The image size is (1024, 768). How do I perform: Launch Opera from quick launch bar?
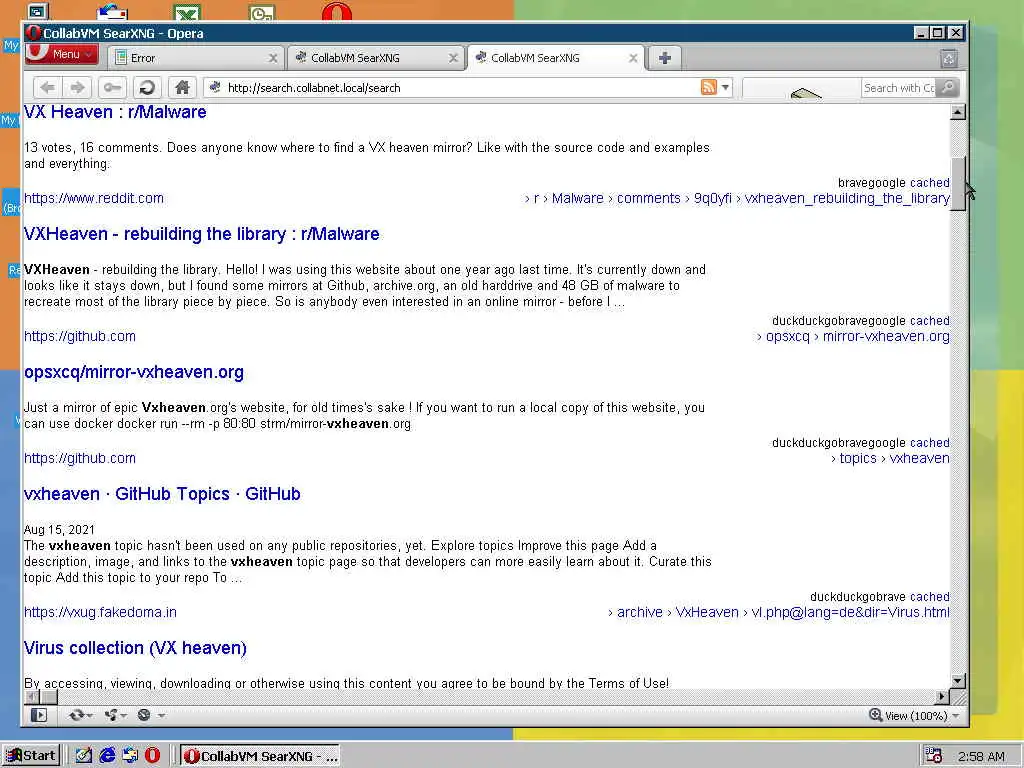(x=152, y=756)
